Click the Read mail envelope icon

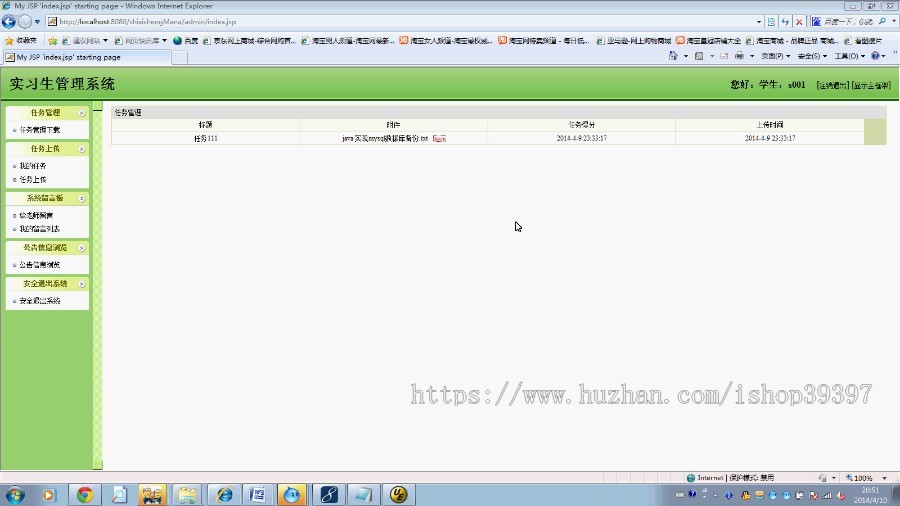point(724,56)
